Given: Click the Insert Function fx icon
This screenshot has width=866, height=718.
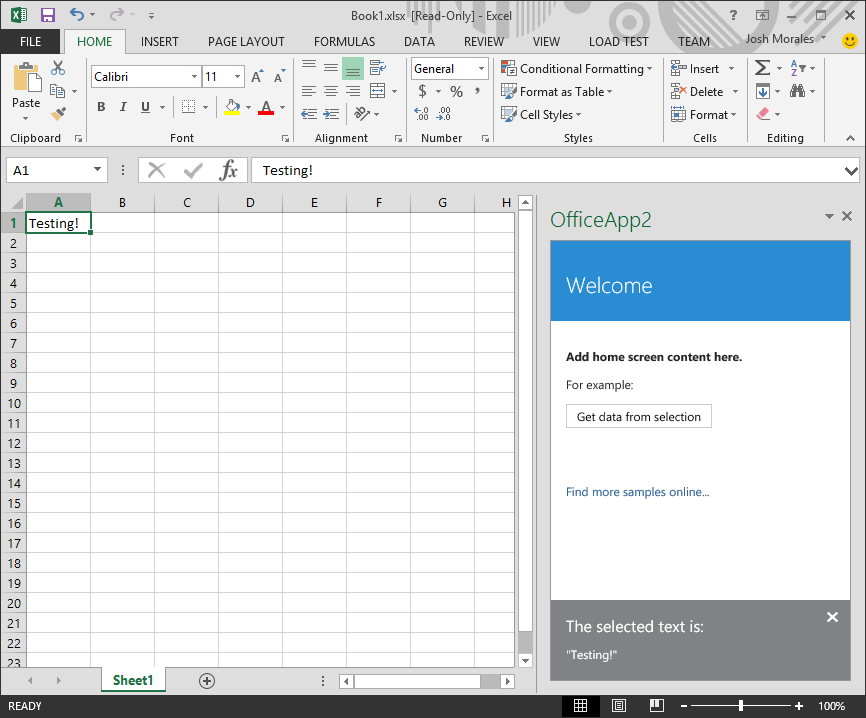Looking at the screenshot, I should (x=230, y=169).
